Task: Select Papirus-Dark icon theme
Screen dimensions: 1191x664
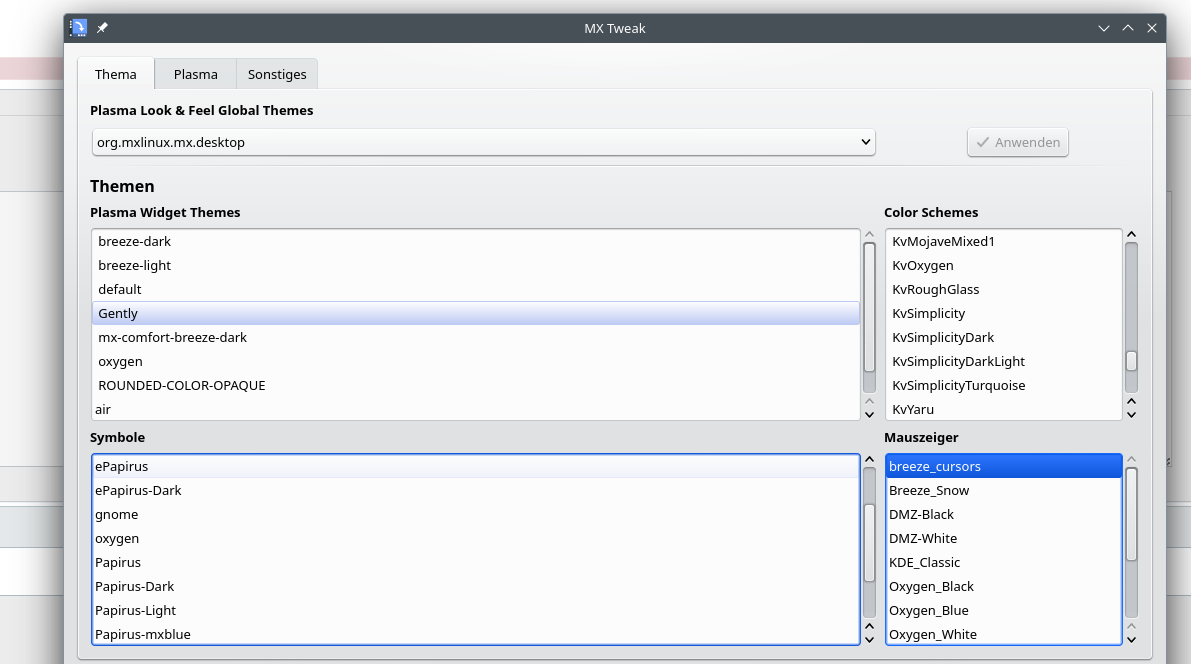Action: (x=475, y=587)
